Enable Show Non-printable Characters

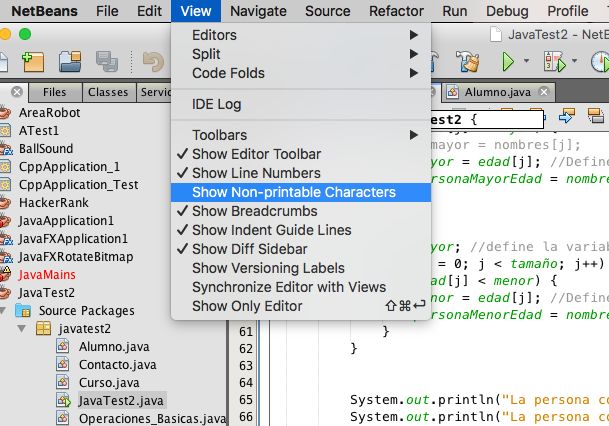301,192
